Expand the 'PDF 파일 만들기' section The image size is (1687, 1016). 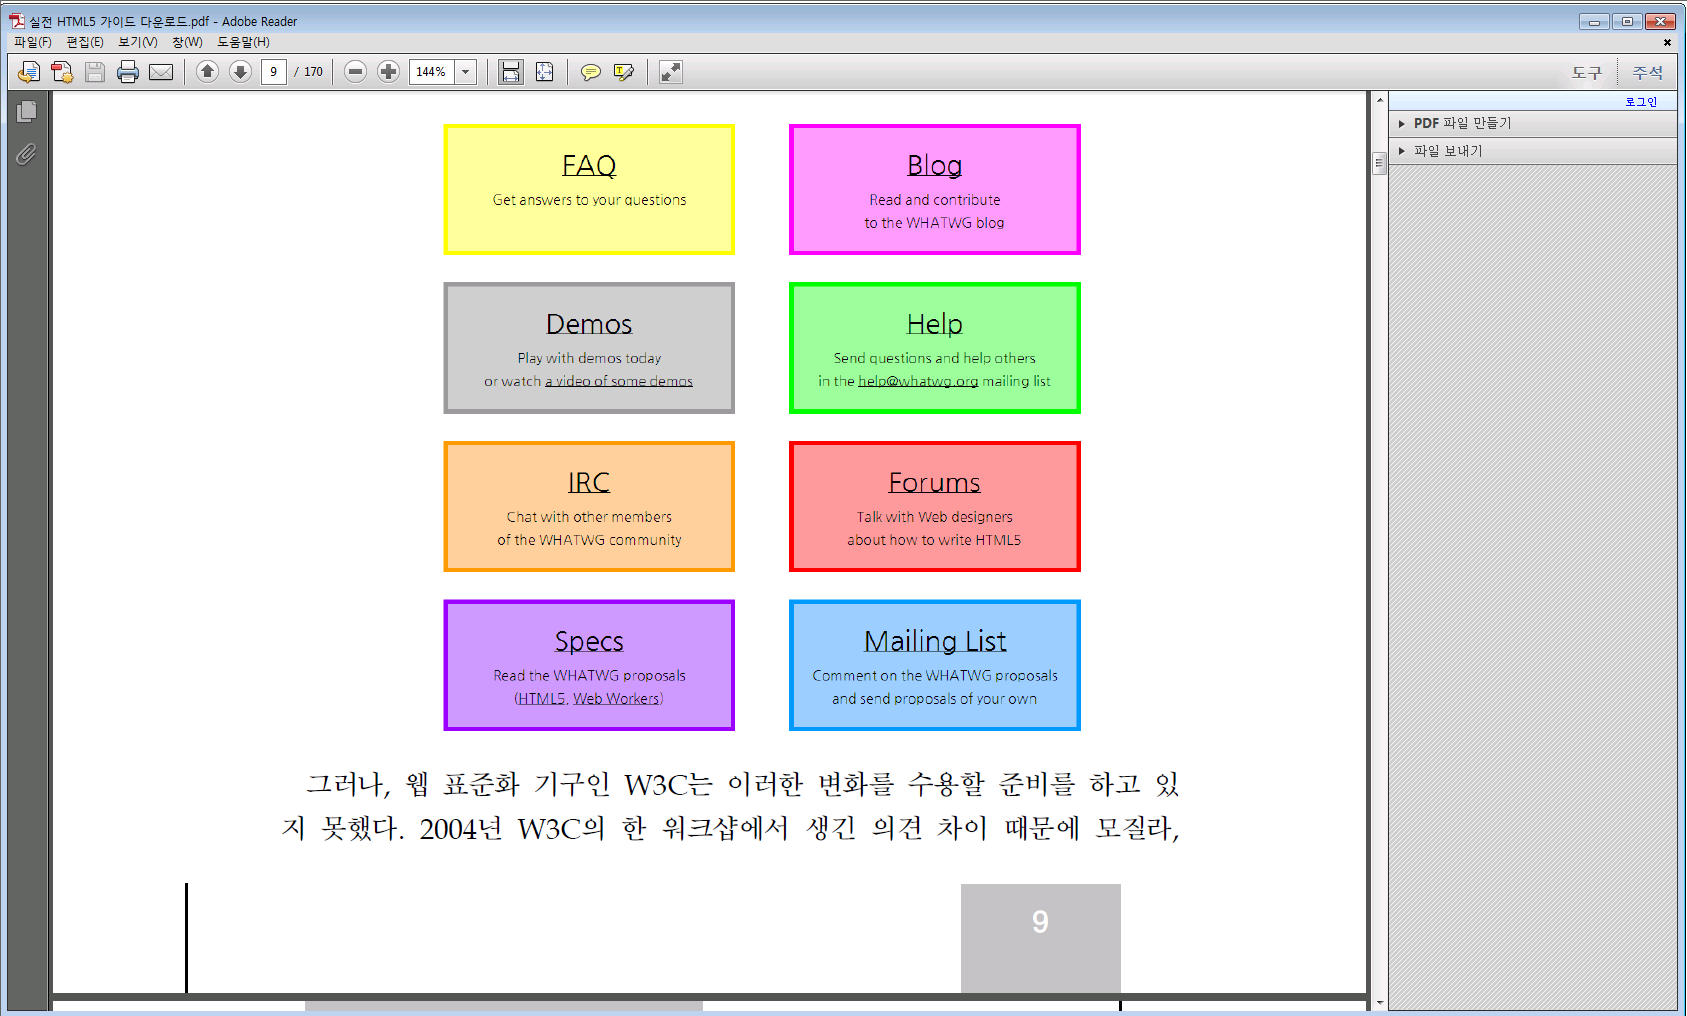click(1533, 123)
